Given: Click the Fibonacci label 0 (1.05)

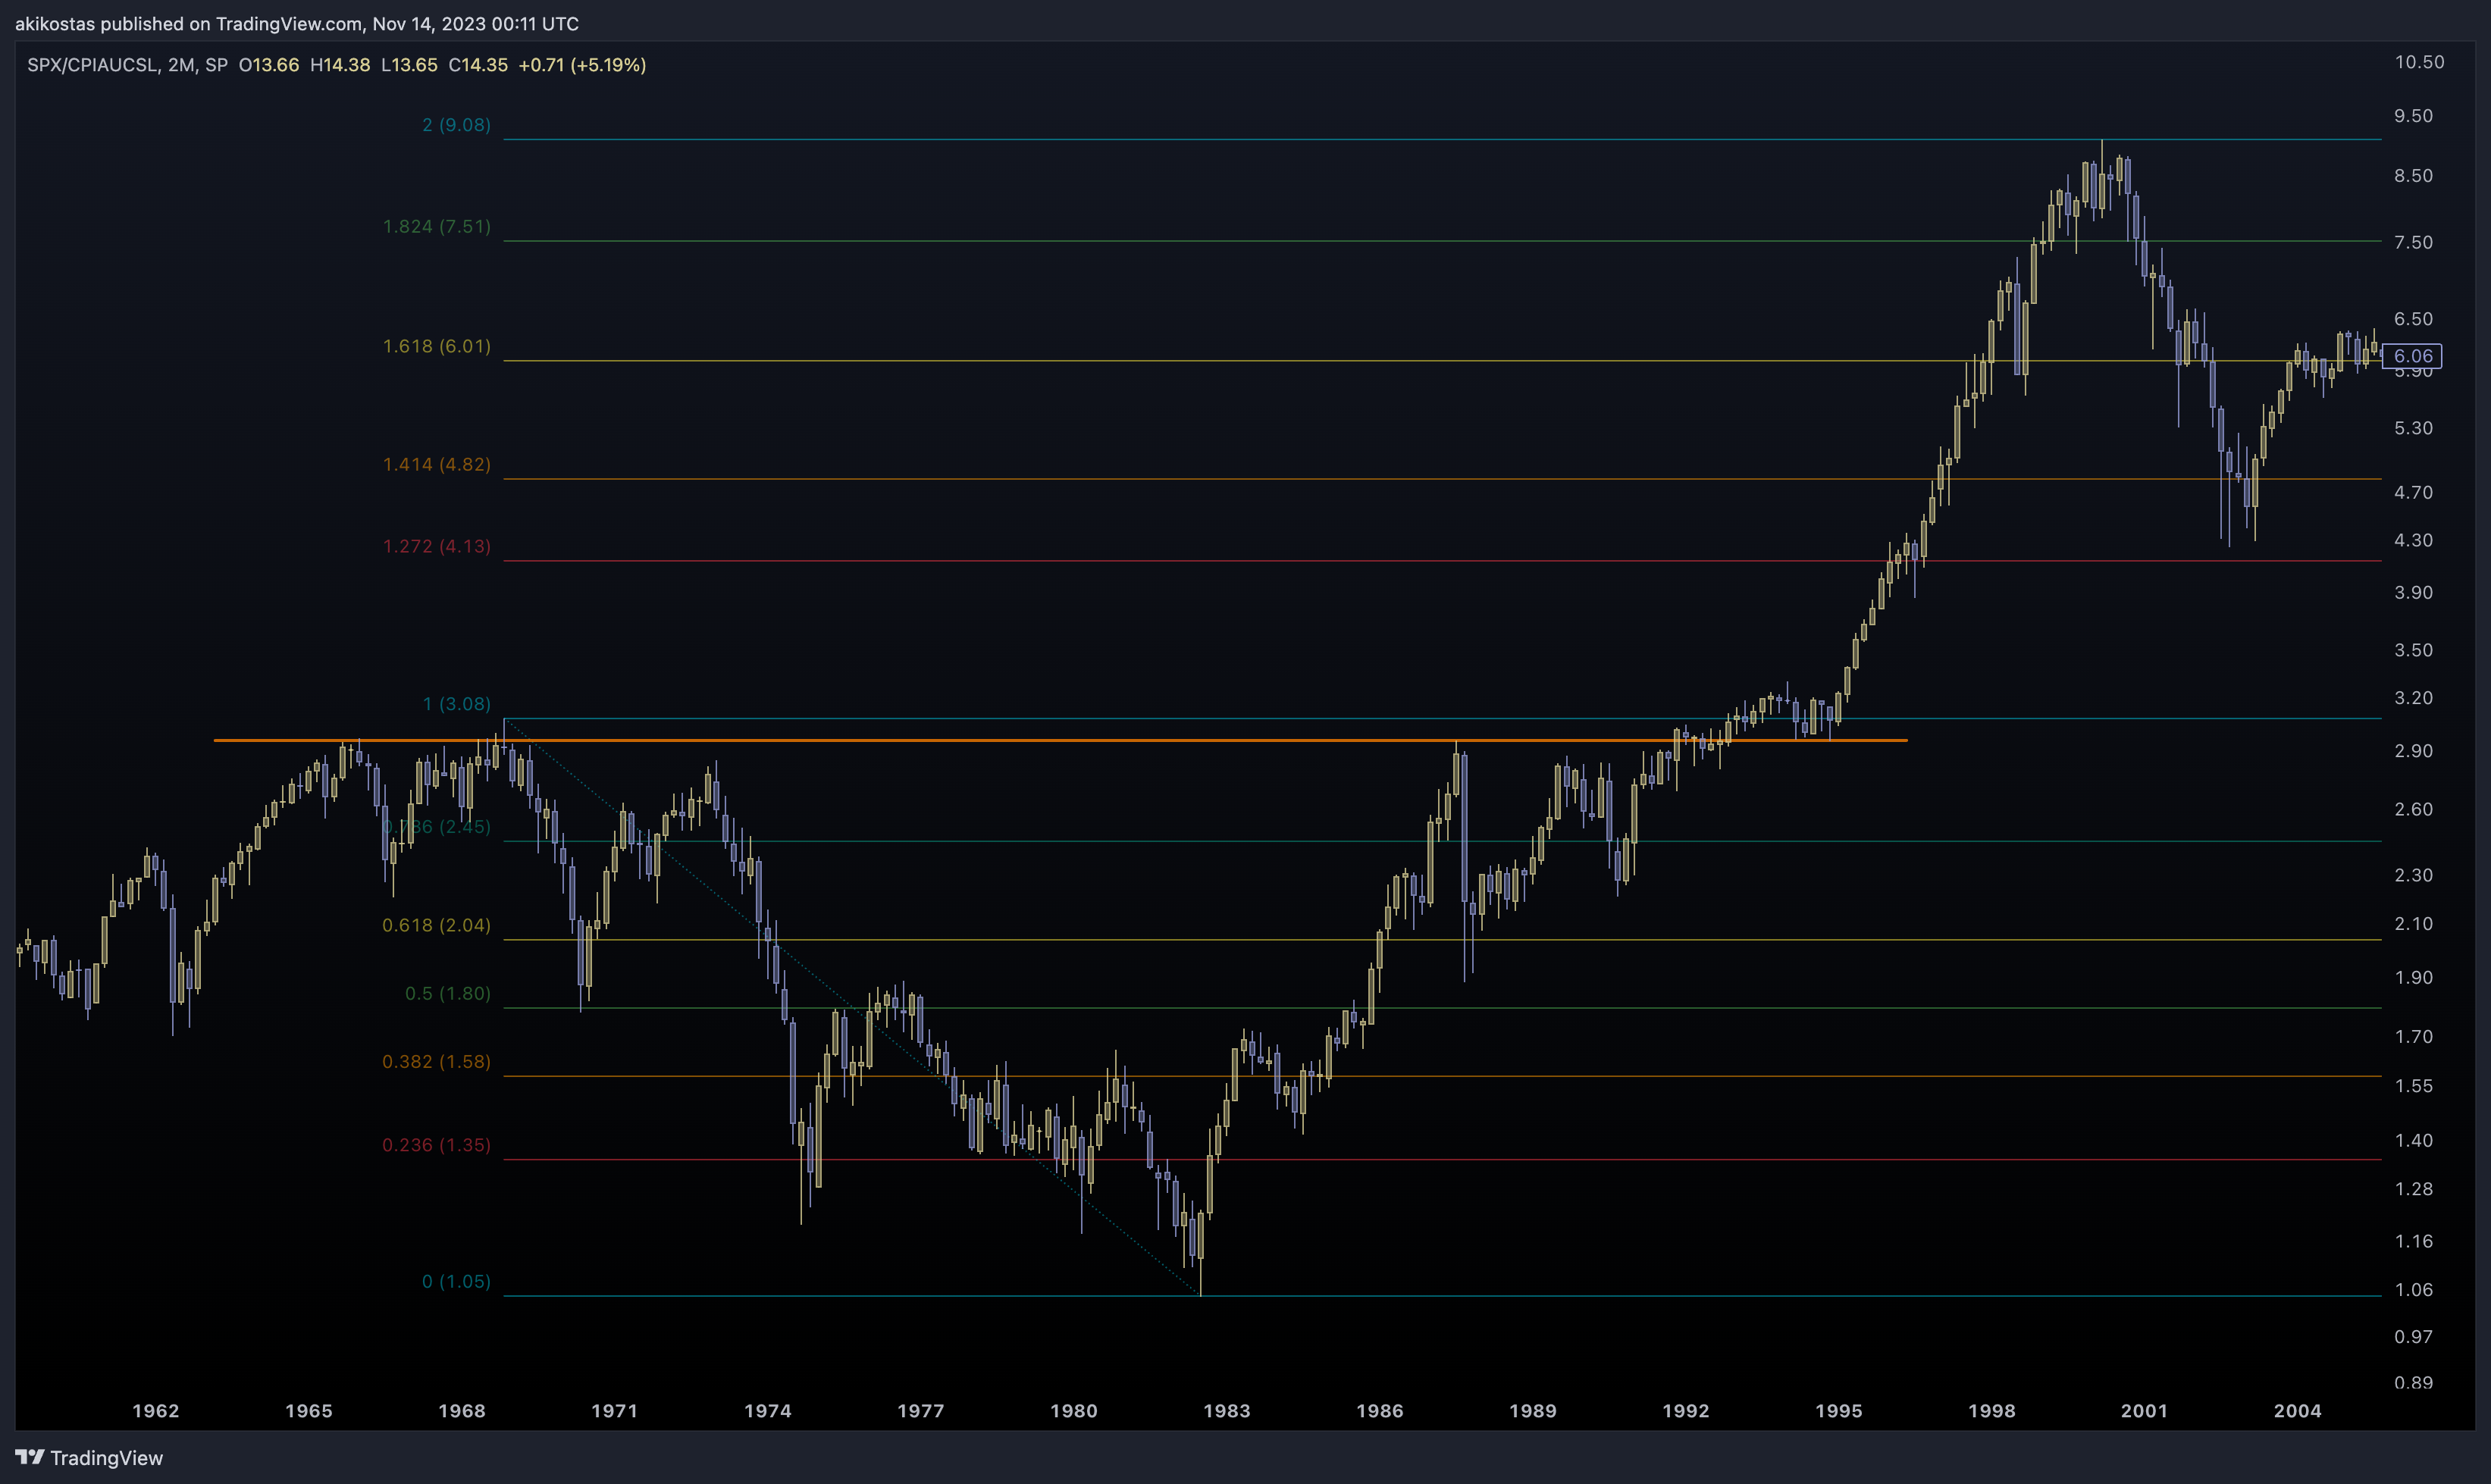Looking at the screenshot, I should point(456,1282).
